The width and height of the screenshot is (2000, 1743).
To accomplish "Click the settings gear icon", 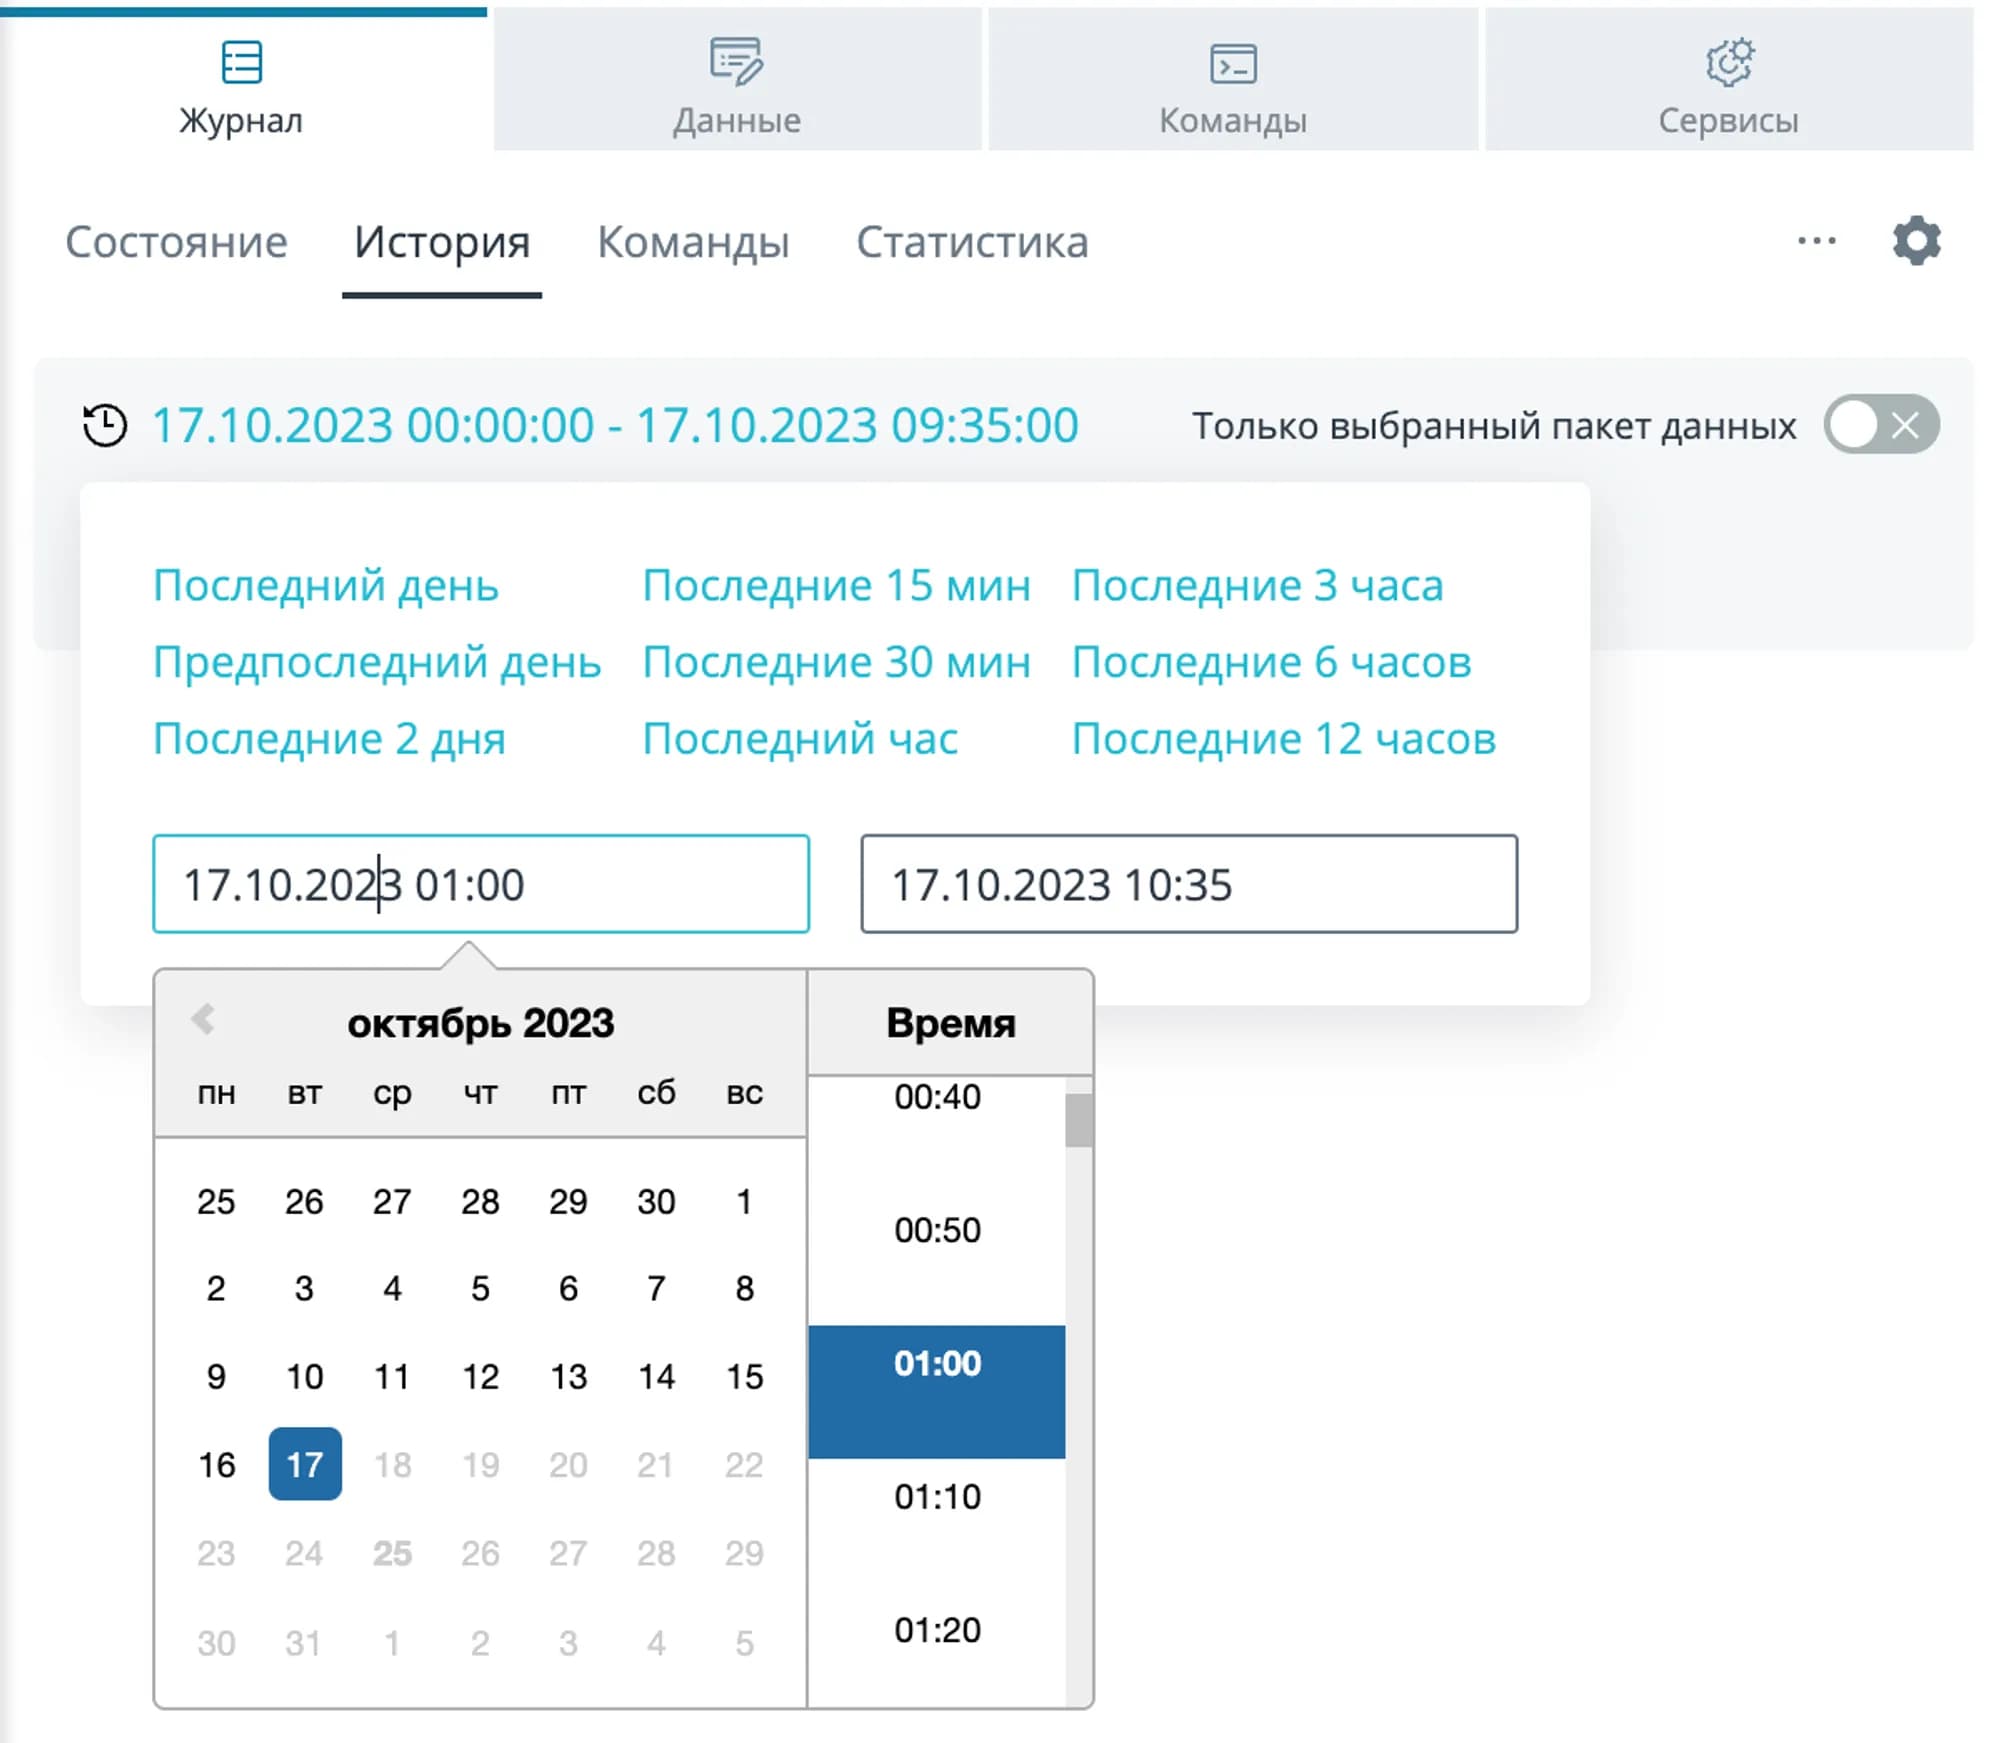I will [1915, 241].
